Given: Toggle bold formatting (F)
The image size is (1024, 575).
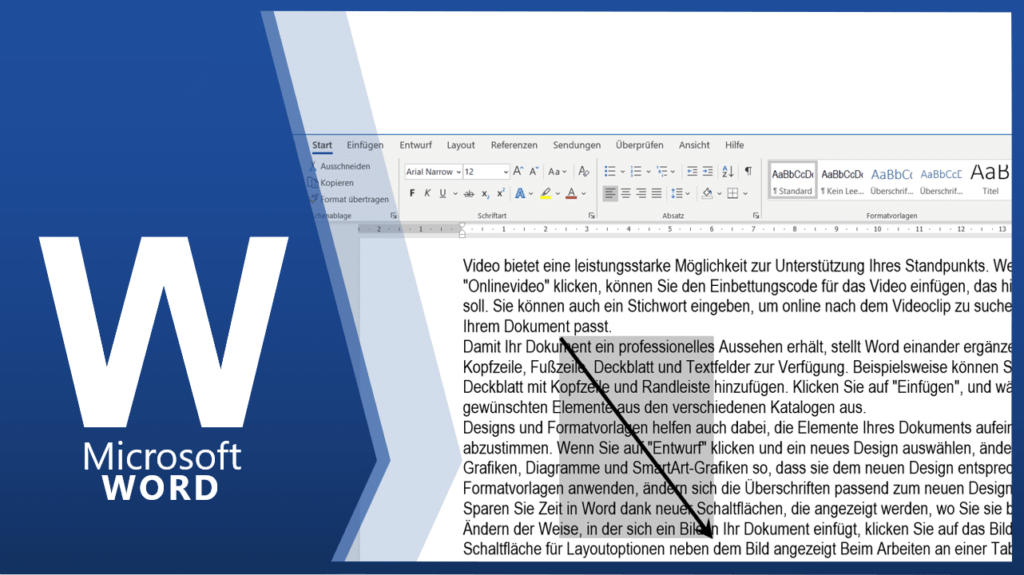Looking at the screenshot, I should pos(411,193).
